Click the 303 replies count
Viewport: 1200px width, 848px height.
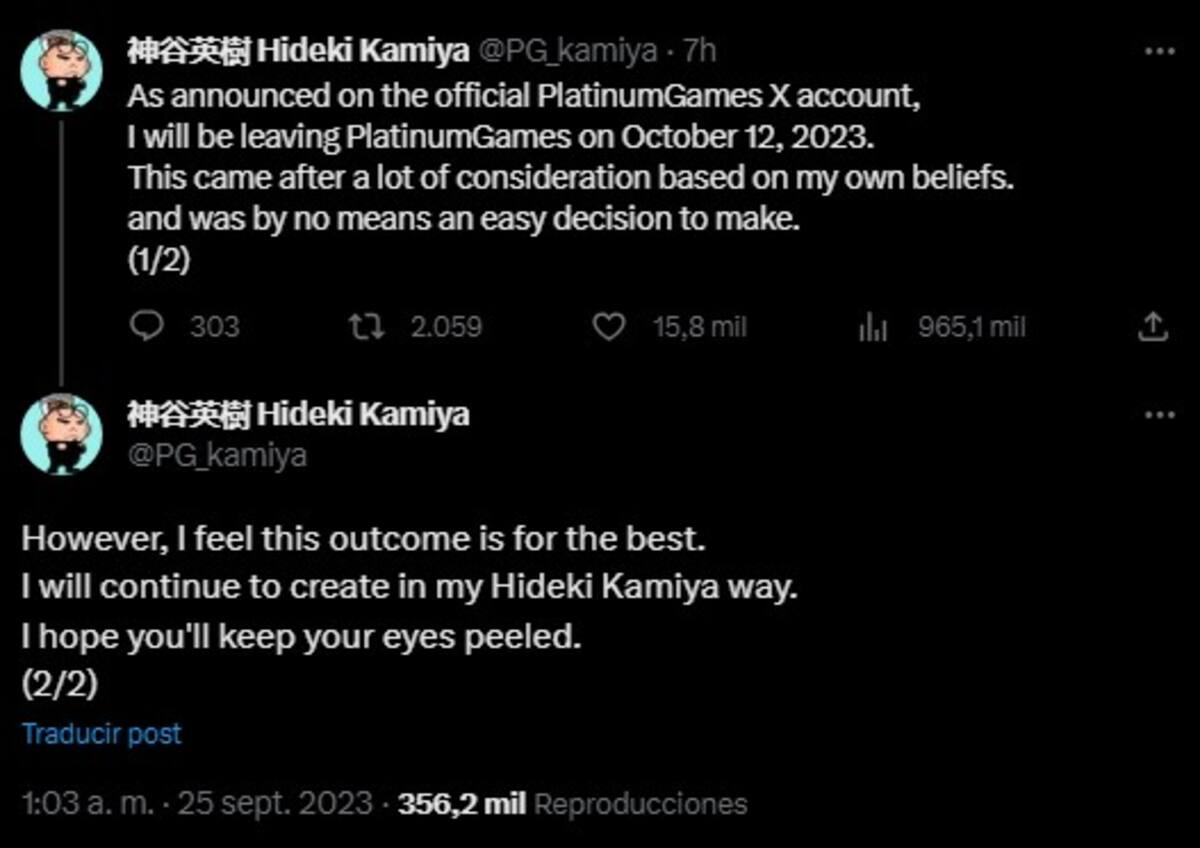click(215, 327)
